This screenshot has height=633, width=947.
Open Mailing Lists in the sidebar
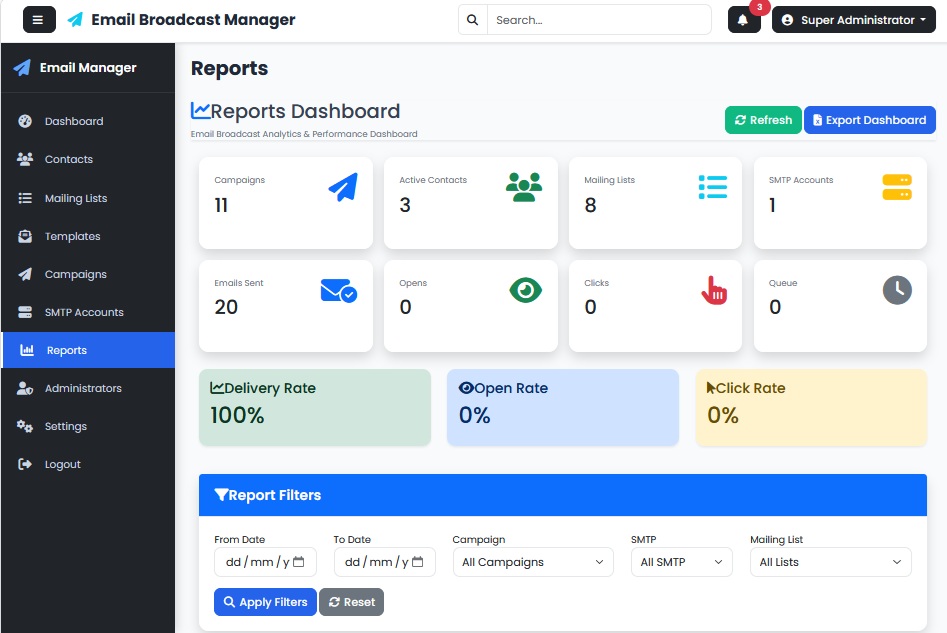click(88, 198)
